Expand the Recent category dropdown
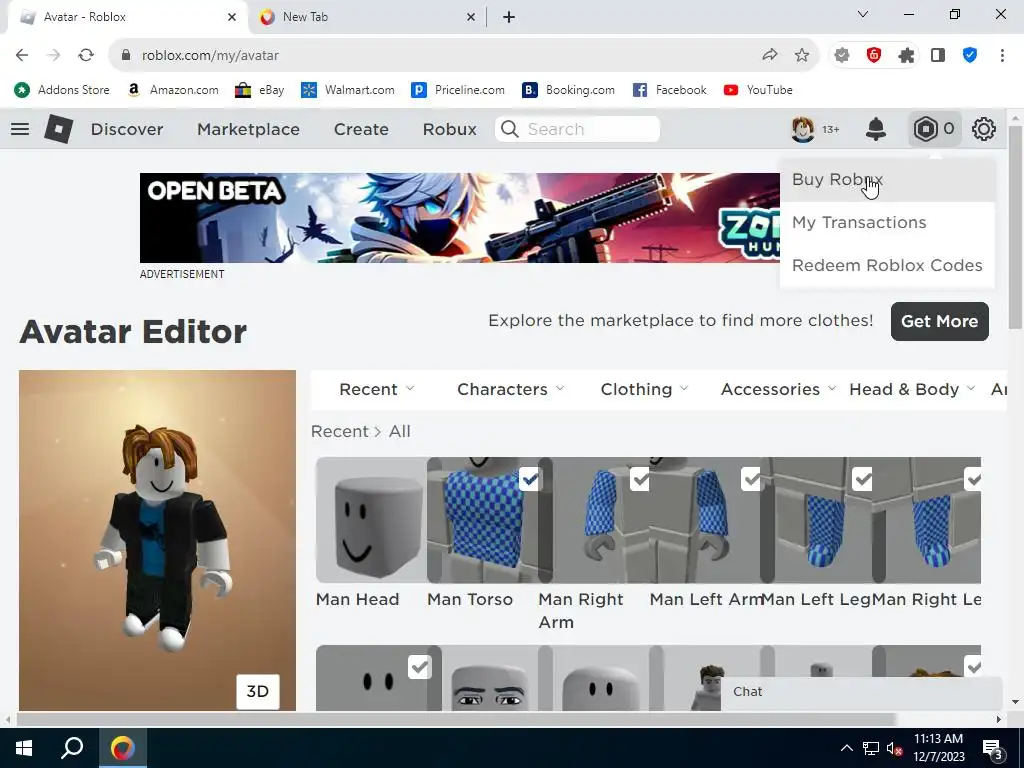 click(377, 389)
